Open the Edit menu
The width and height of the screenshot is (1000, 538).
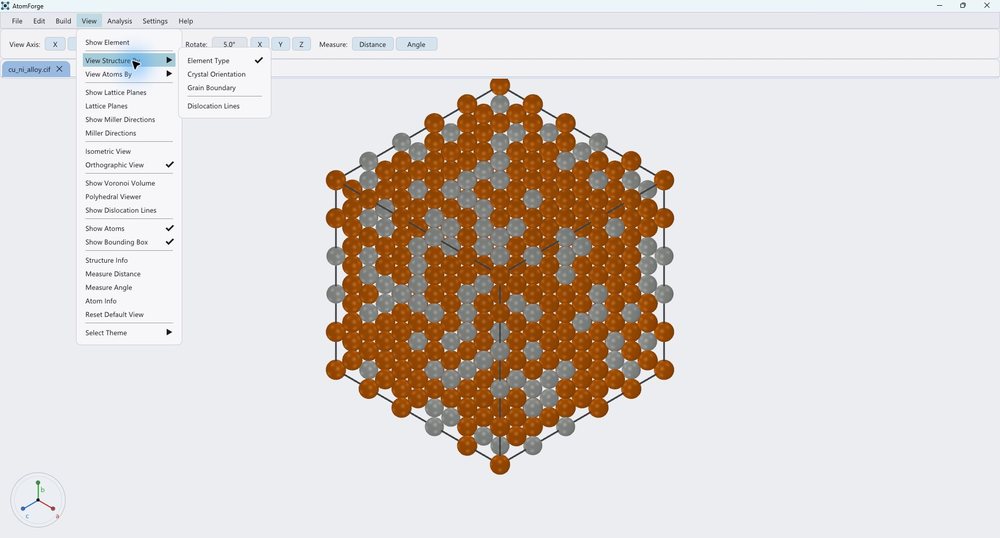[39, 21]
